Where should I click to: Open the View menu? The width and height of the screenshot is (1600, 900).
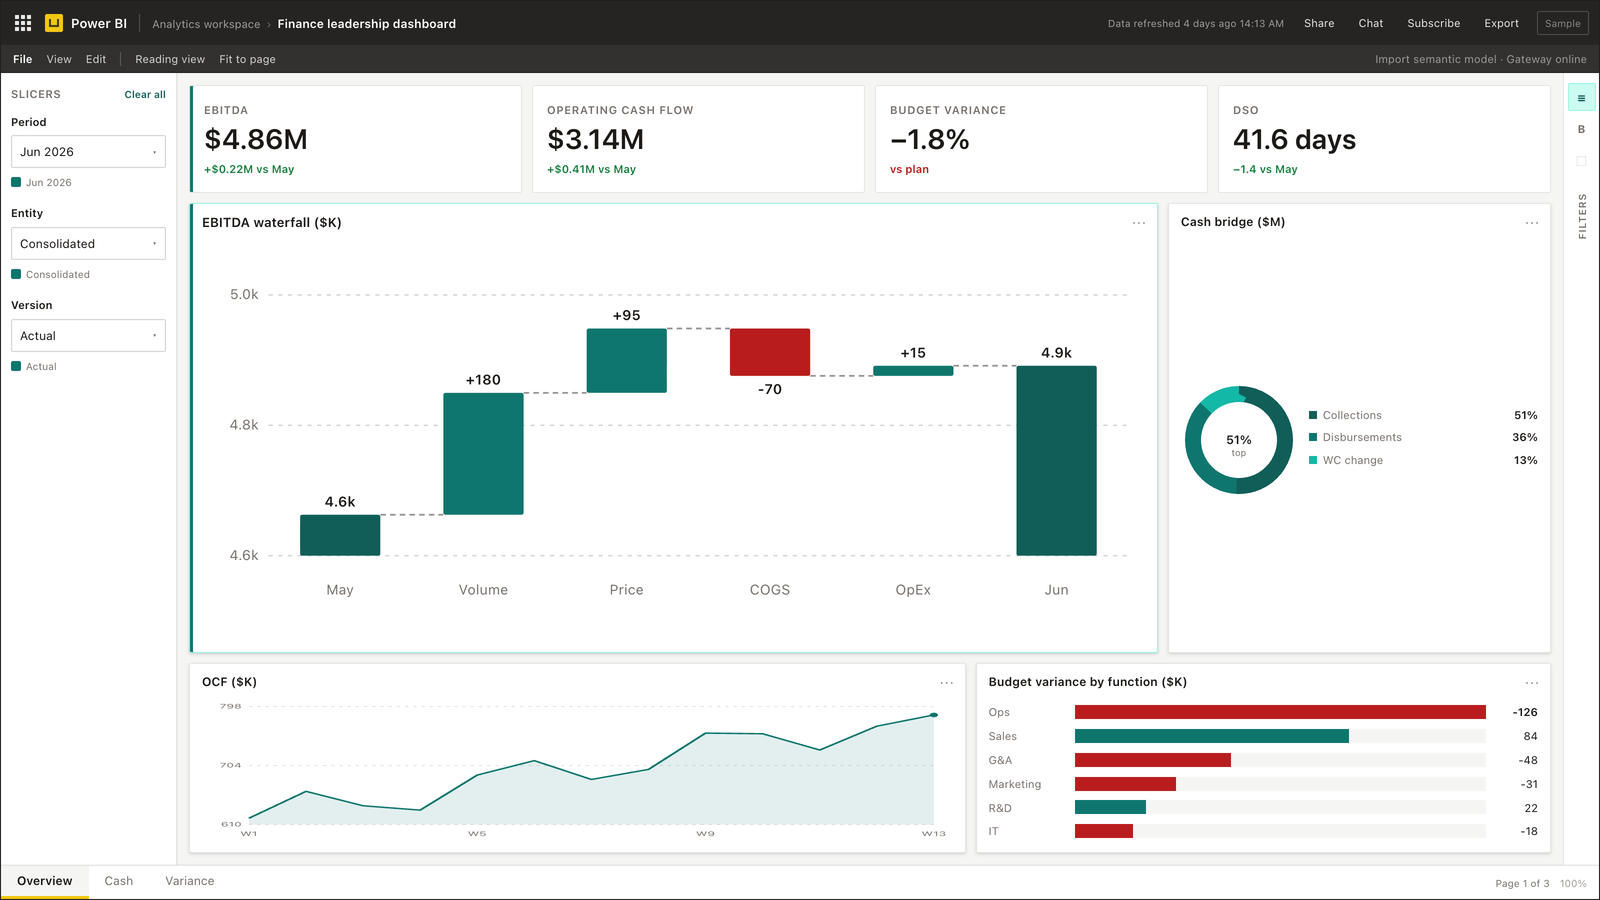(x=59, y=59)
